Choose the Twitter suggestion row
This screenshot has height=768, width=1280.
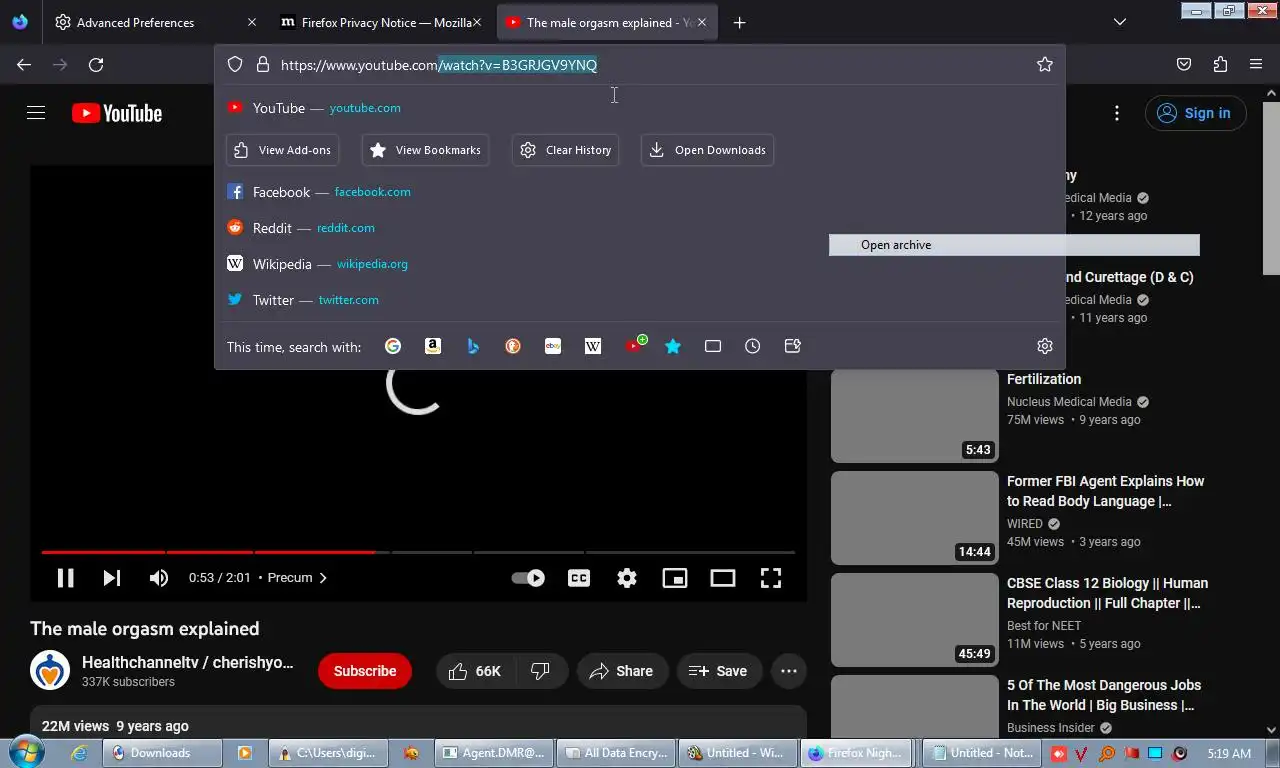640,300
